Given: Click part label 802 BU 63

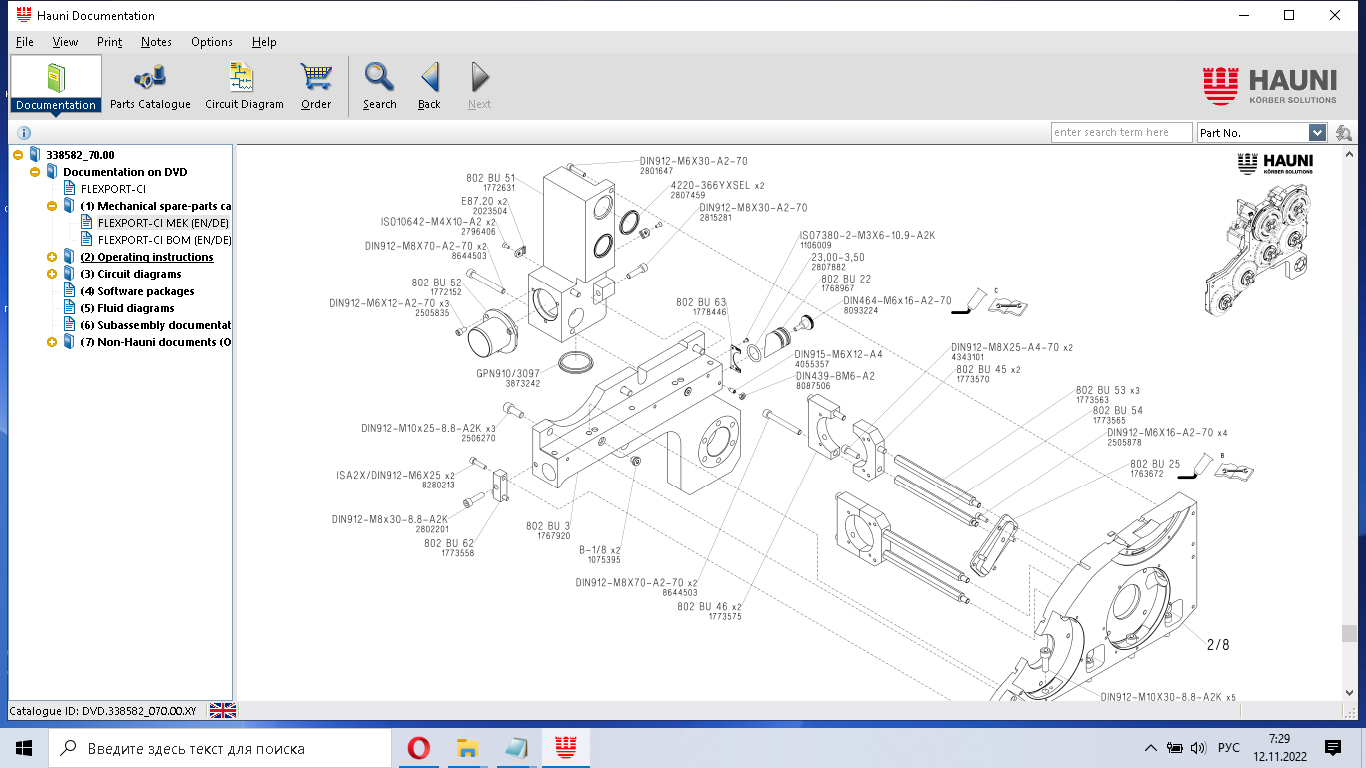Looking at the screenshot, I should [x=701, y=302].
